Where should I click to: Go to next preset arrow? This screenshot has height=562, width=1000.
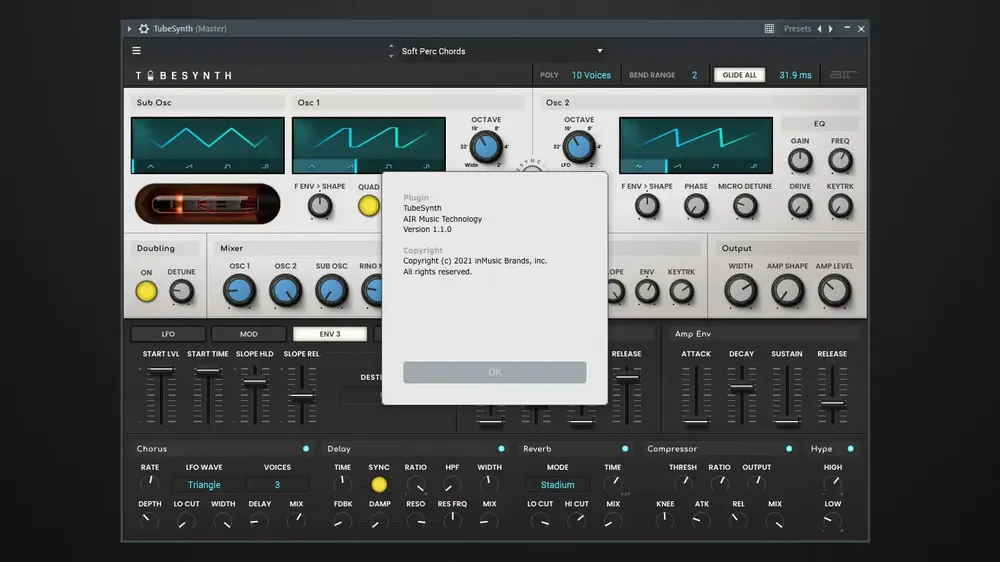(830, 29)
